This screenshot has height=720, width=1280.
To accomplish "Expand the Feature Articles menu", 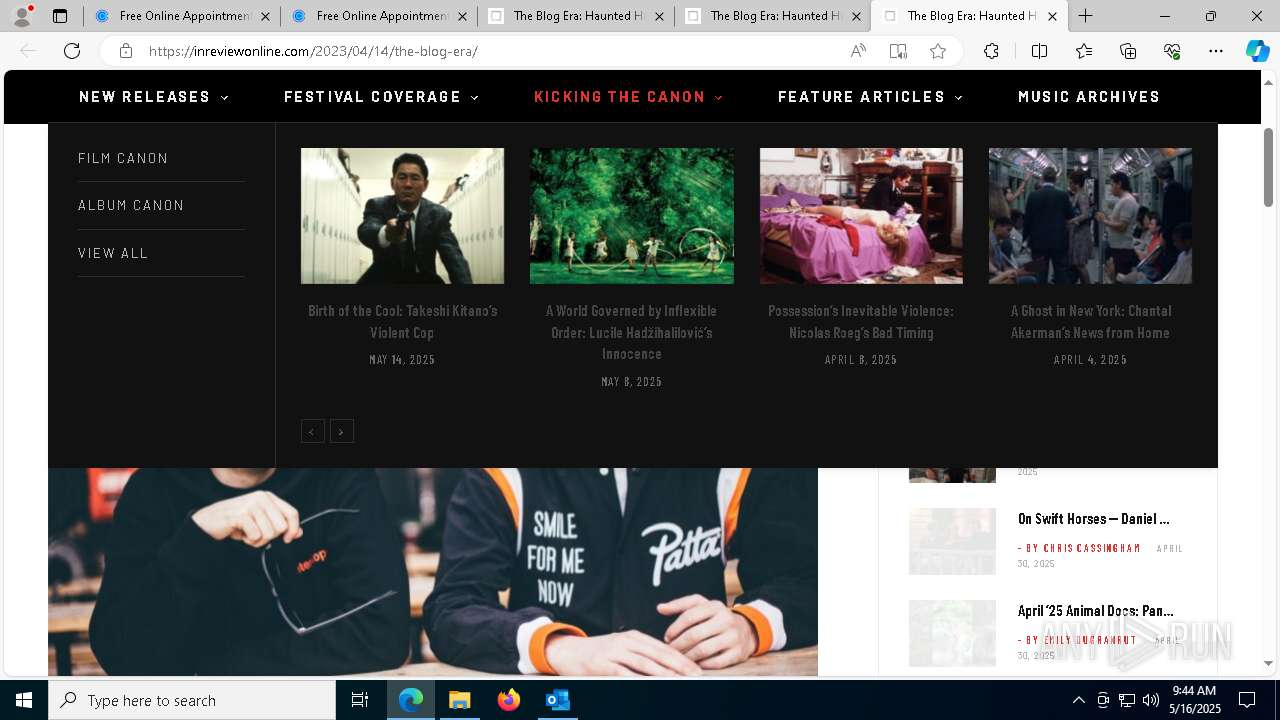I will 870,97.
